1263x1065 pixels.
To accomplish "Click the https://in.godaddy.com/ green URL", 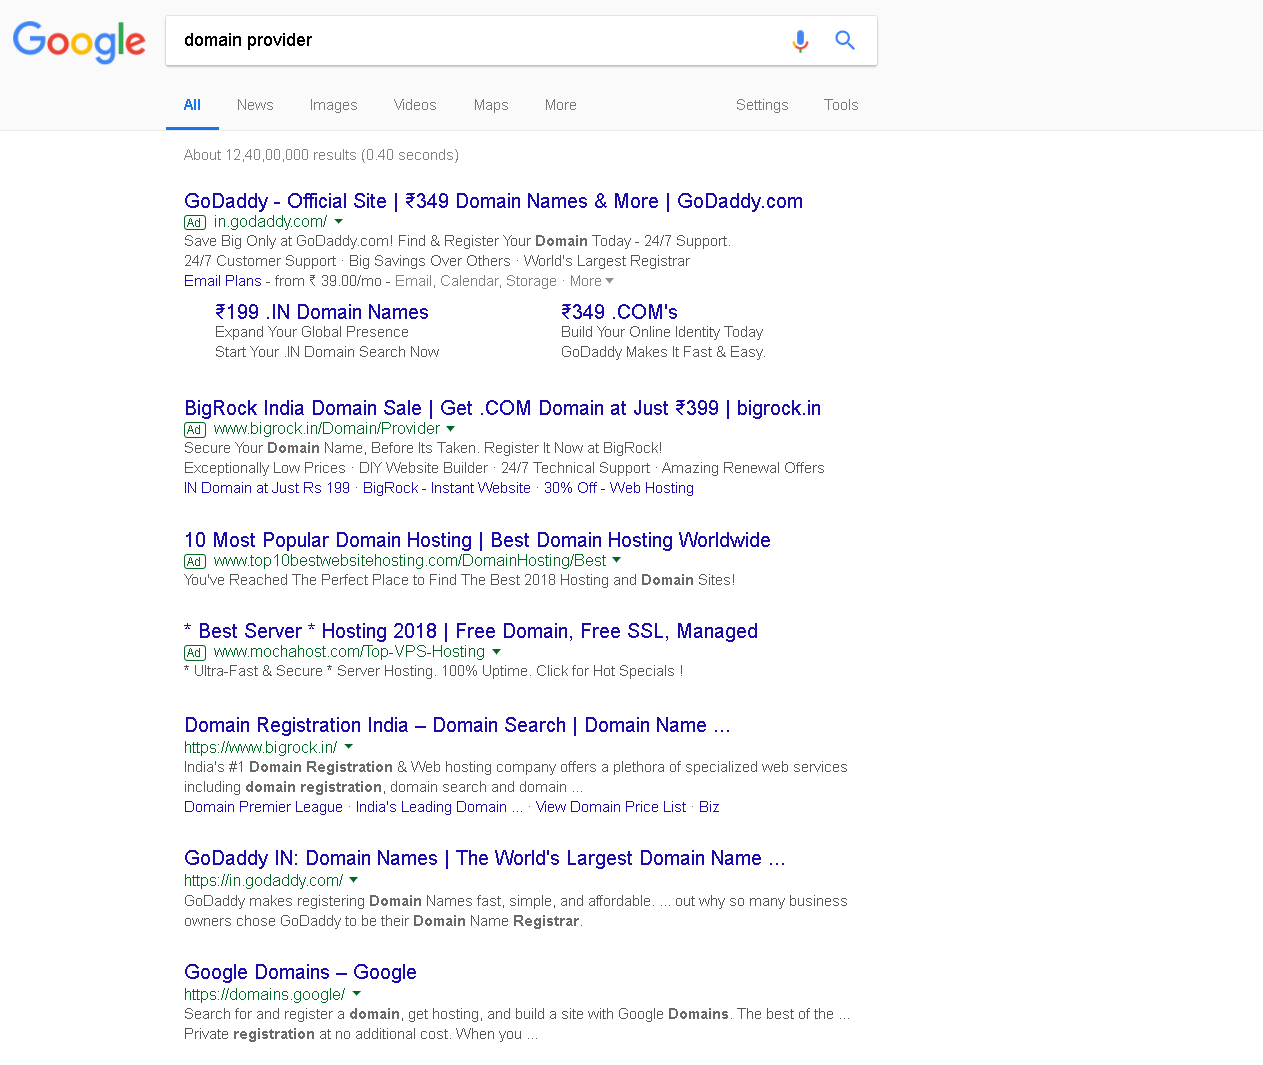I will click(263, 881).
